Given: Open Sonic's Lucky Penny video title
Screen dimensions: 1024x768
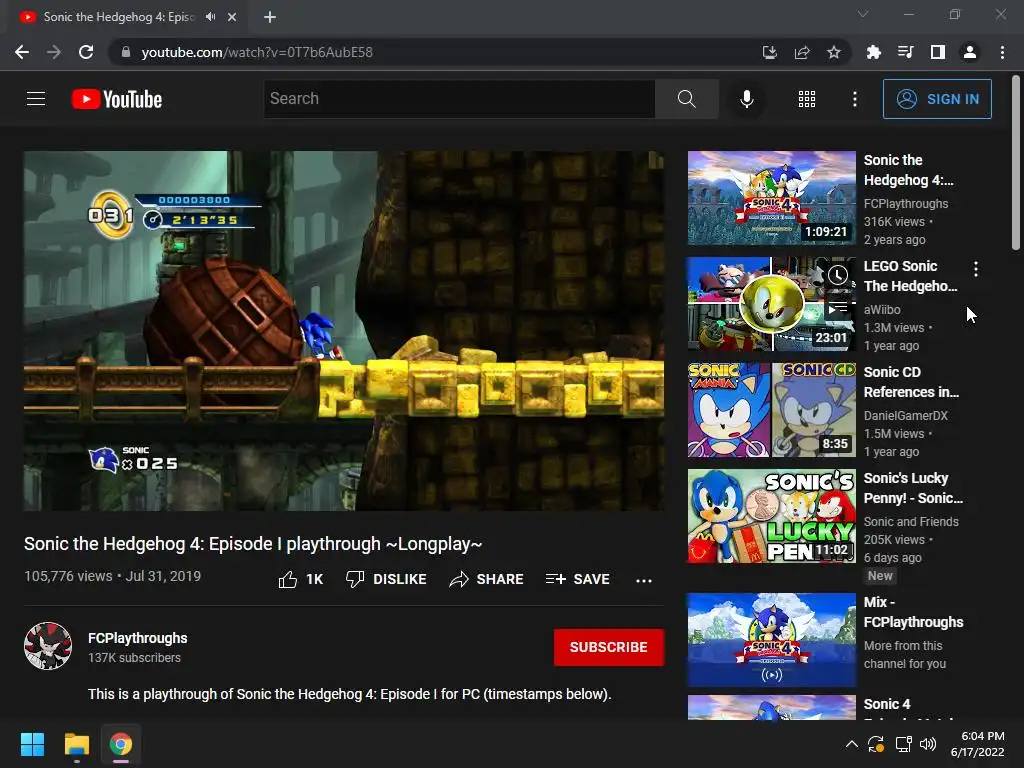Looking at the screenshot, I should [913, 488].
